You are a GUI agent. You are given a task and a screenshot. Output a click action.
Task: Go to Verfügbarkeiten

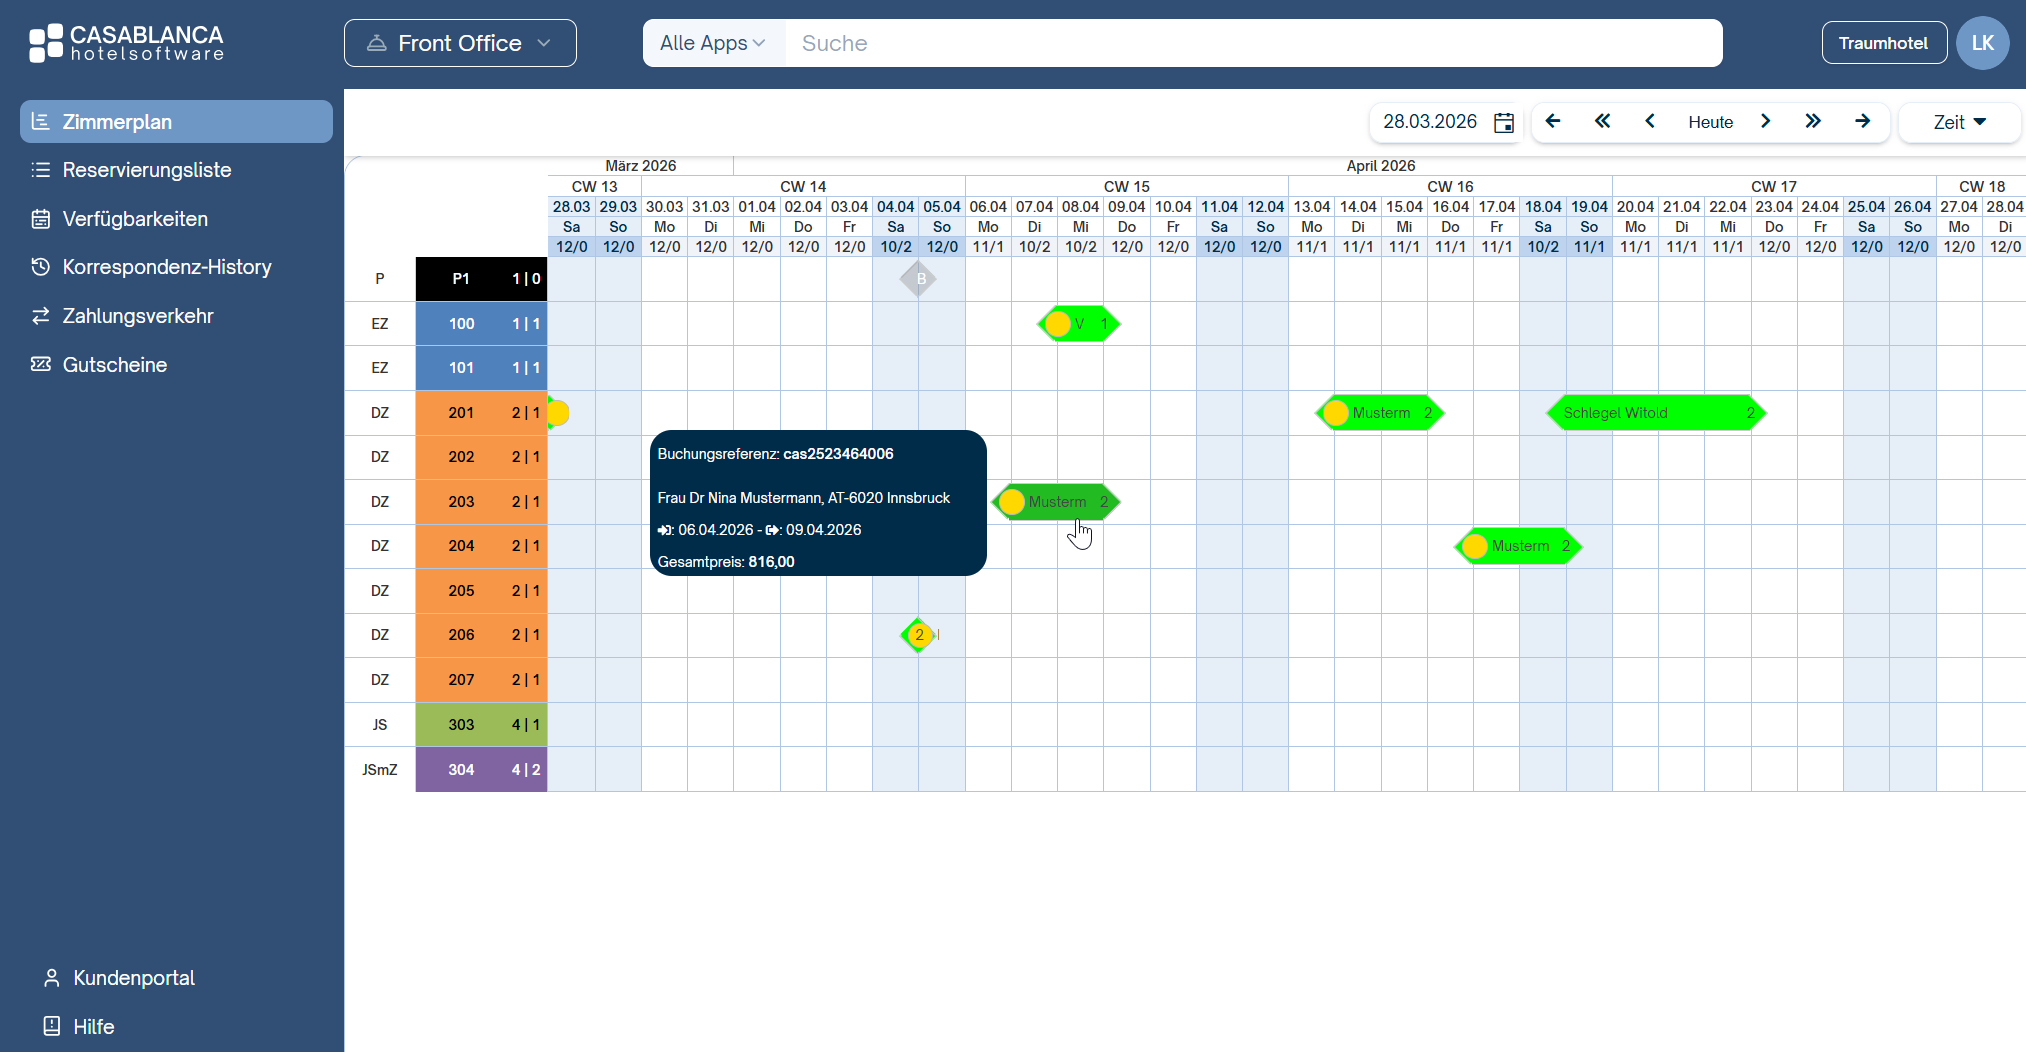[x=135, y=219]
